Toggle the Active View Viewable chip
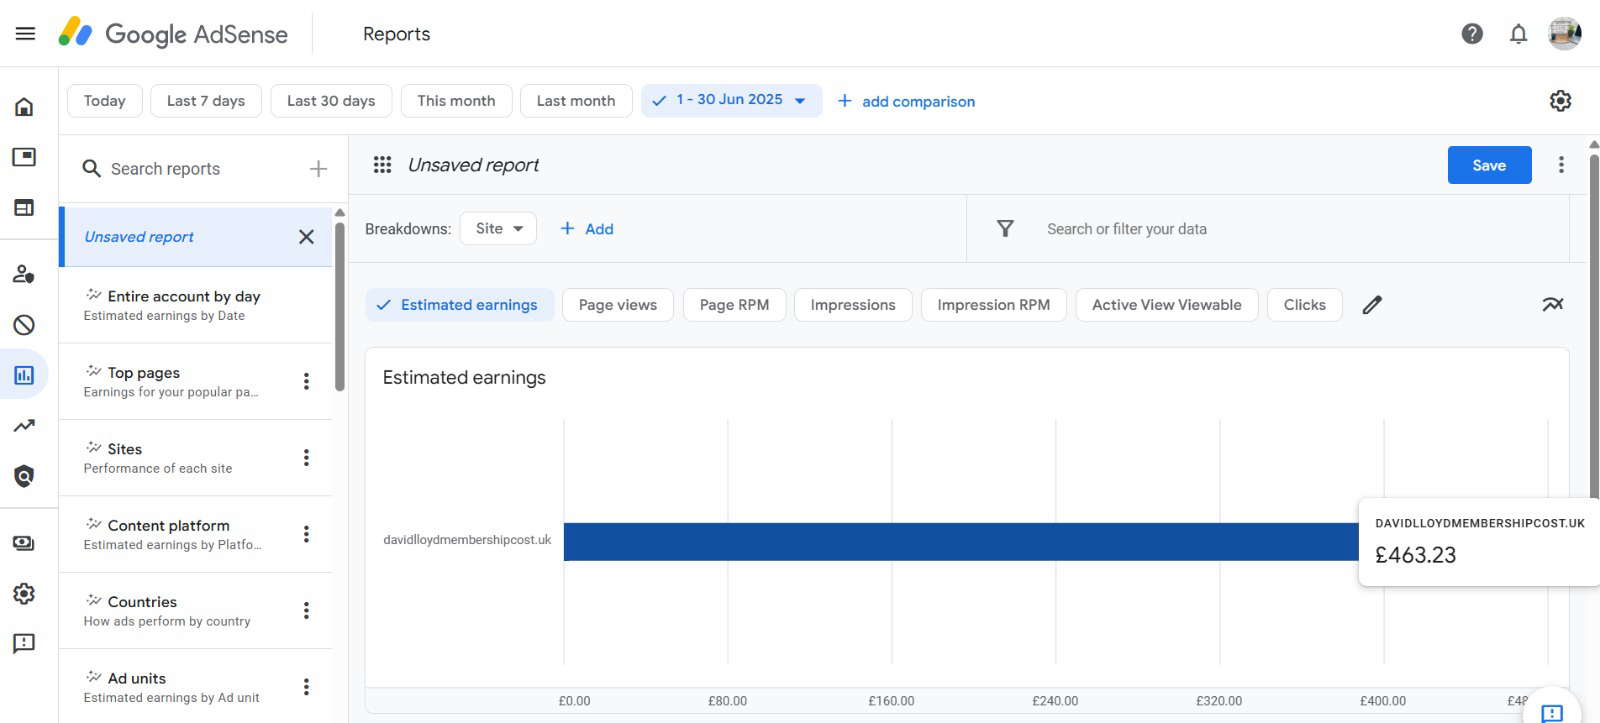Image resolution: width=1600 pixels, height=723 pixels. [1167, 305]
